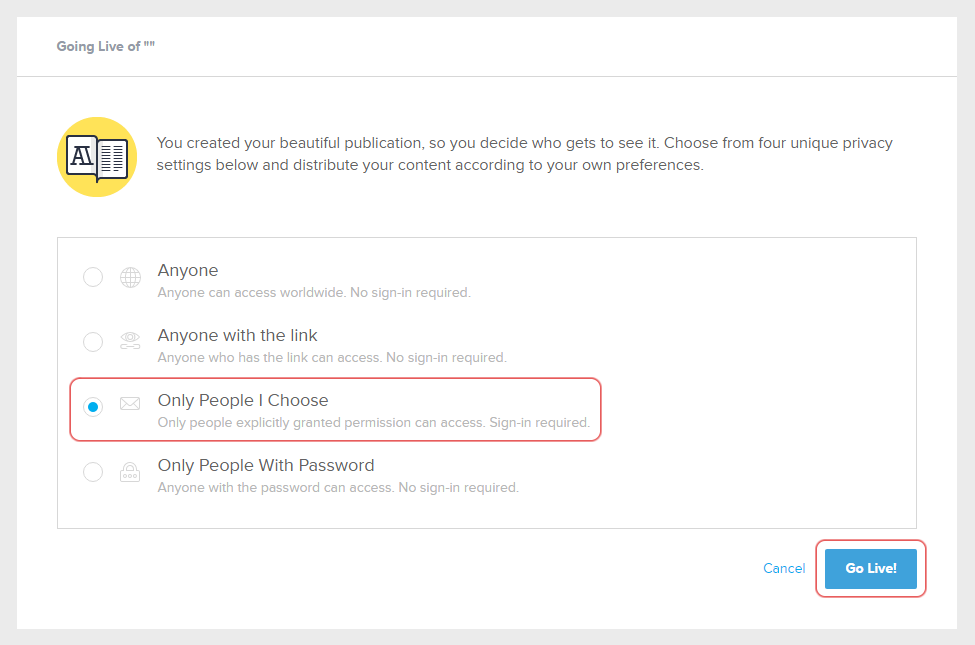
Task: Click the "Anyone" option title
Action: pyautogui.click(x=188, y=270)
